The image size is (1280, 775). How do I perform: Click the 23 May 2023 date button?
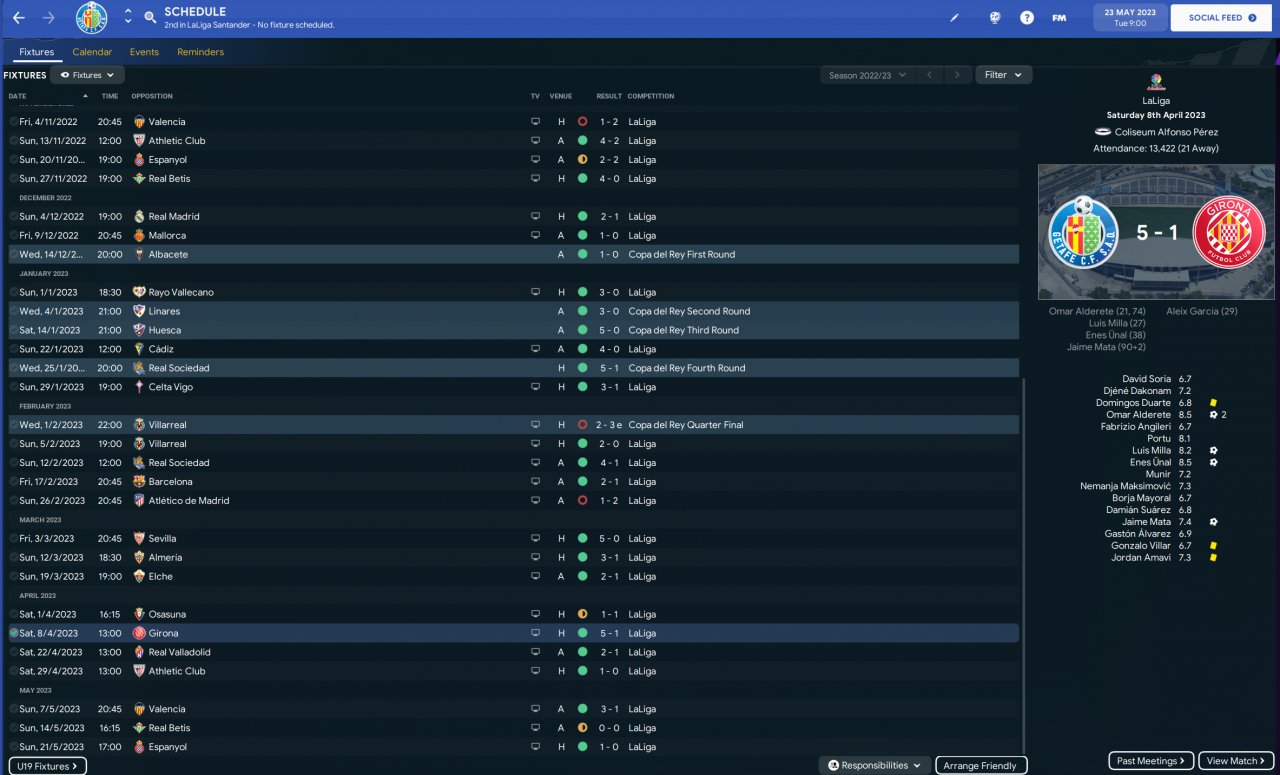1130,18
